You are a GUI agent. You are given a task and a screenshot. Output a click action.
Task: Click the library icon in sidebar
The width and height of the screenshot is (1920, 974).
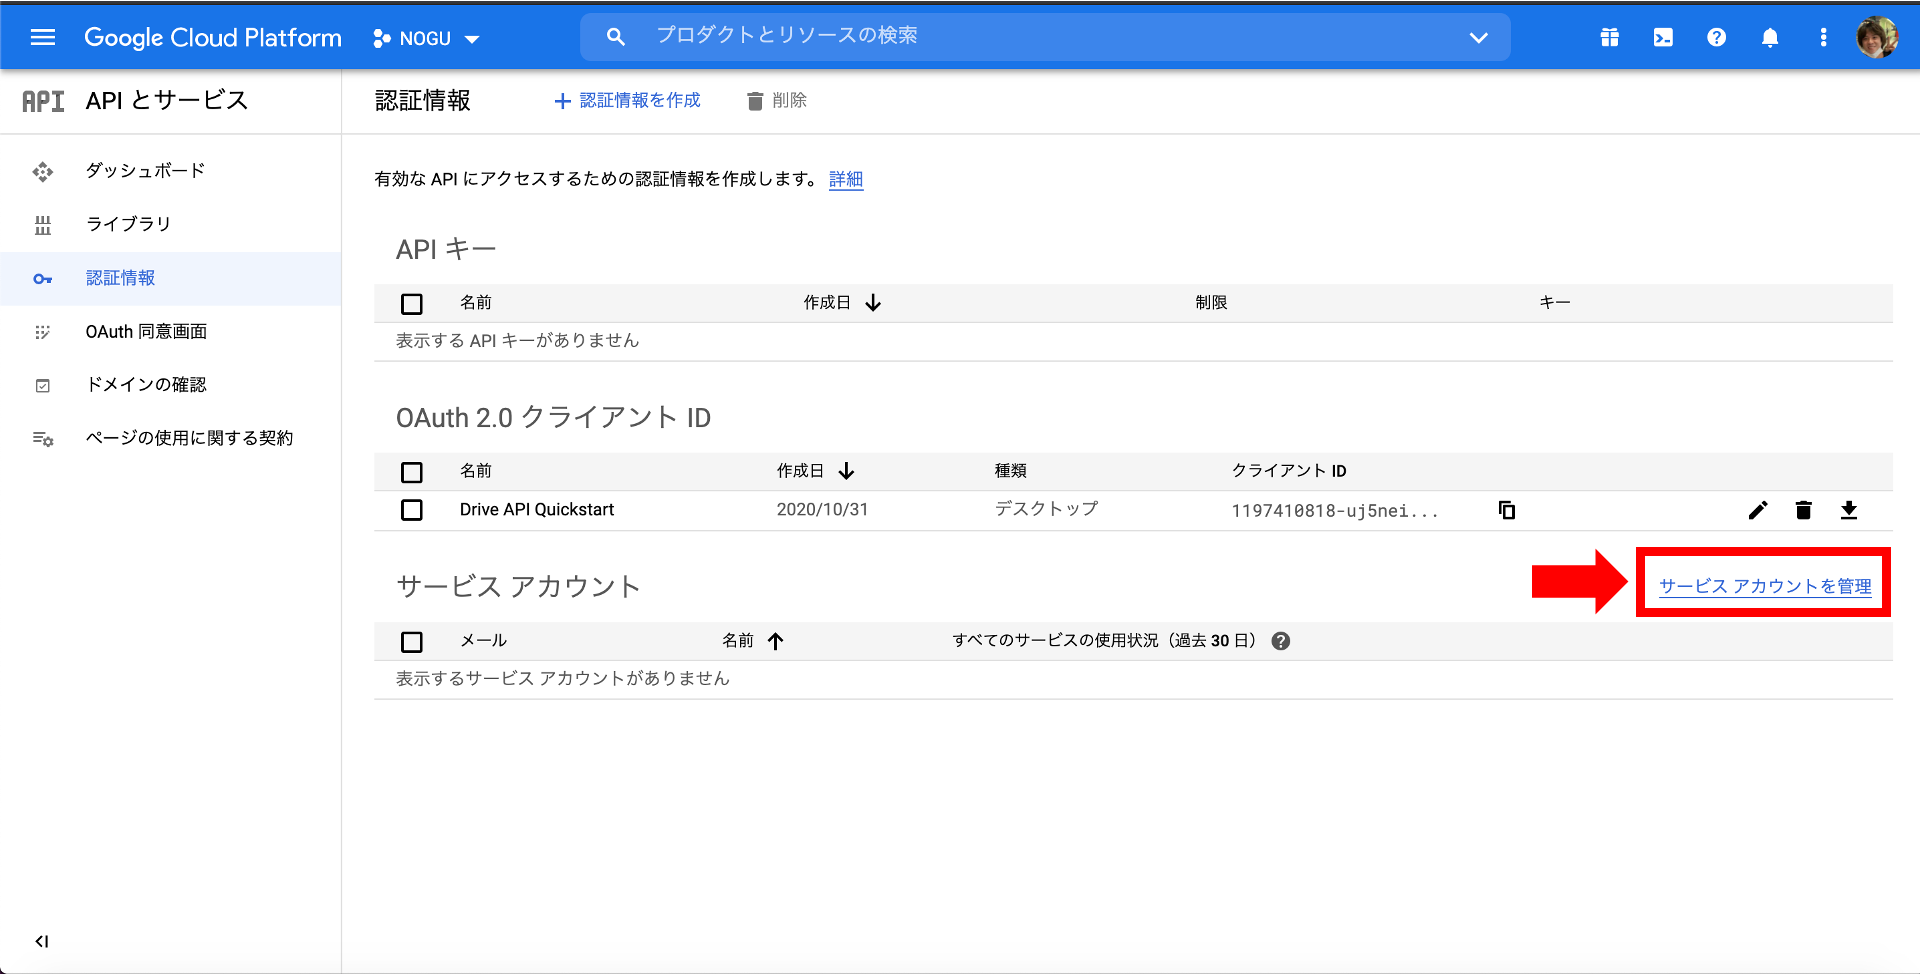tap(43, 225)
